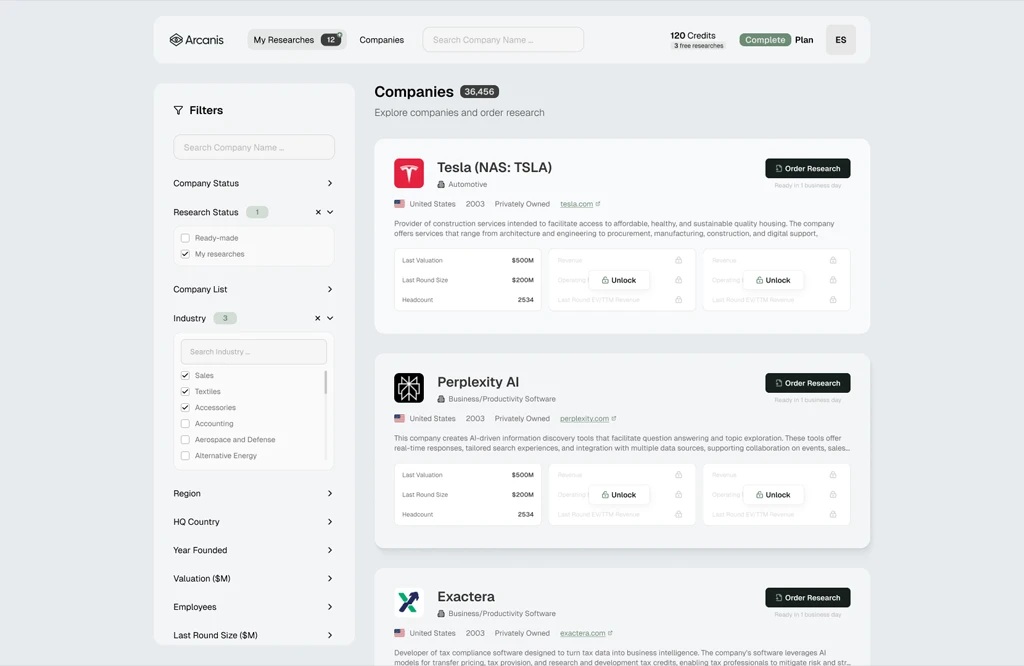Unlock Perplexity AI's right financial panel

click(x=773, y=495)
